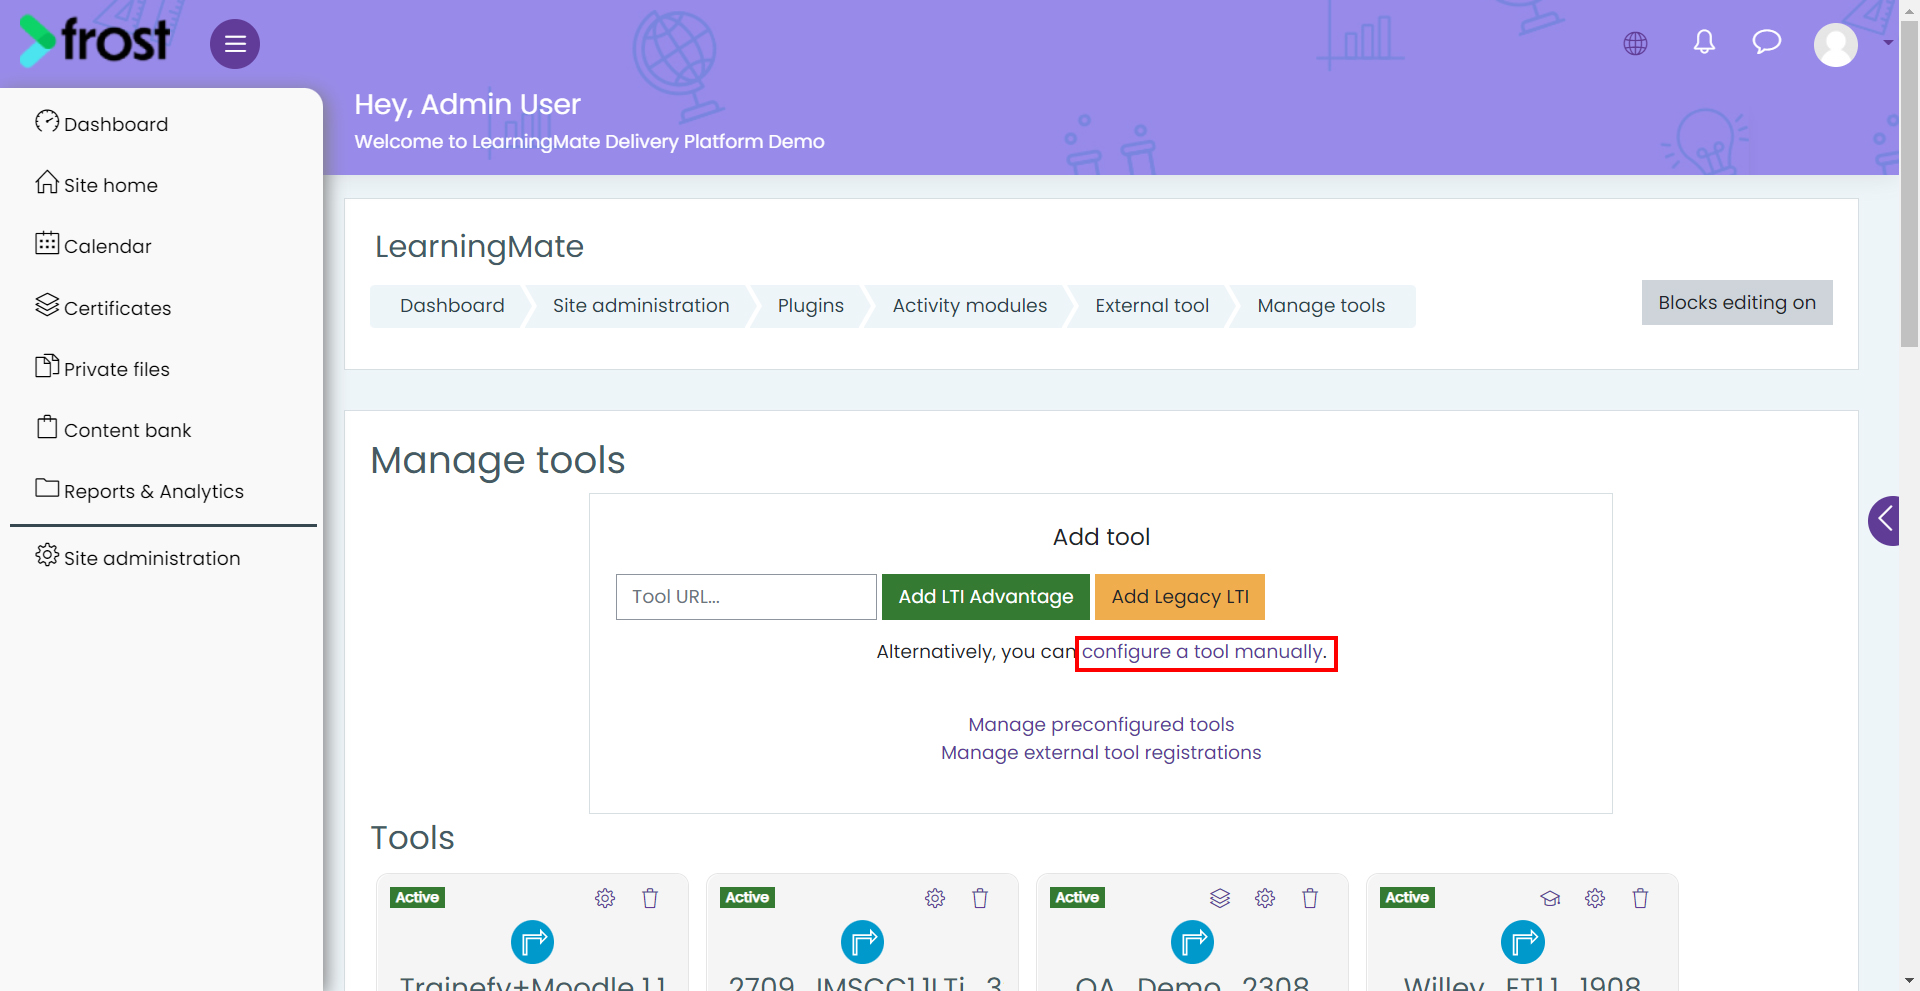Open notifications bell icon

click(x=1705, y=42)
